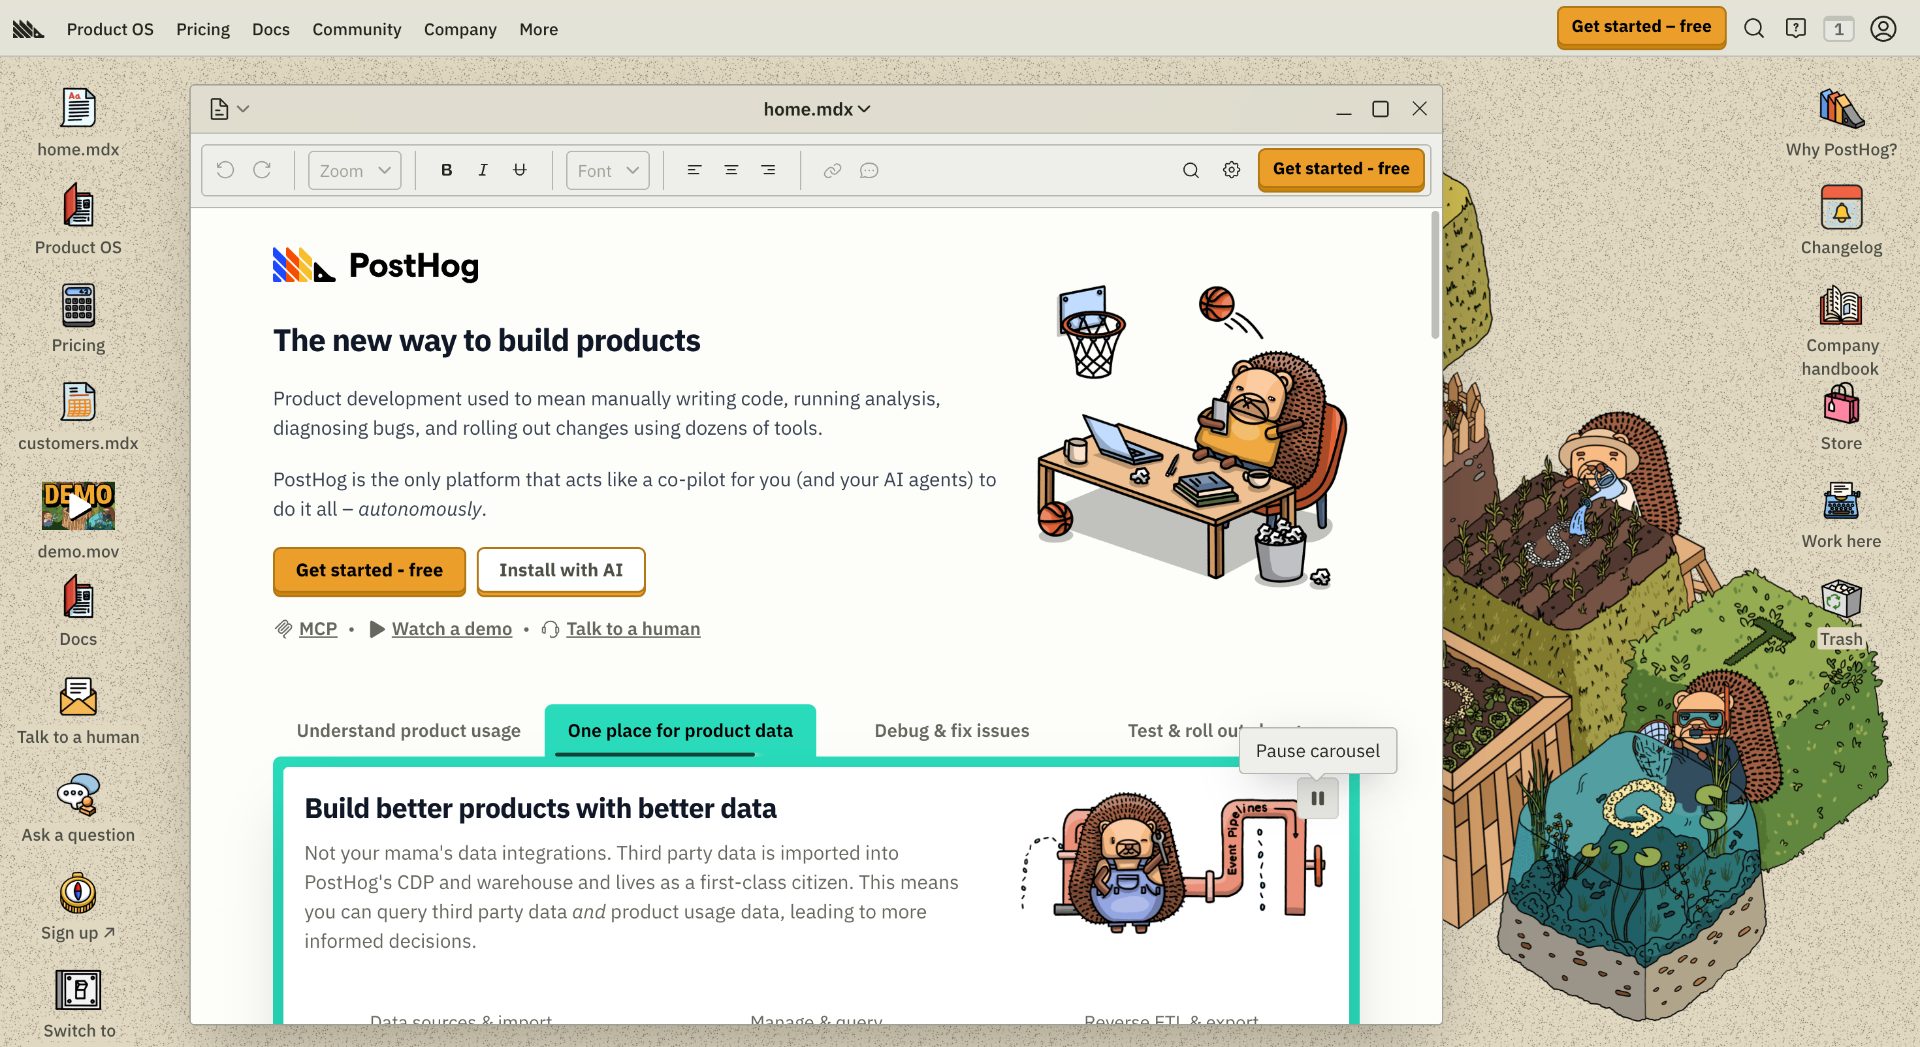Align text left
Image resolution: width=1920 pixels, height=1047 pixels.
694,170
